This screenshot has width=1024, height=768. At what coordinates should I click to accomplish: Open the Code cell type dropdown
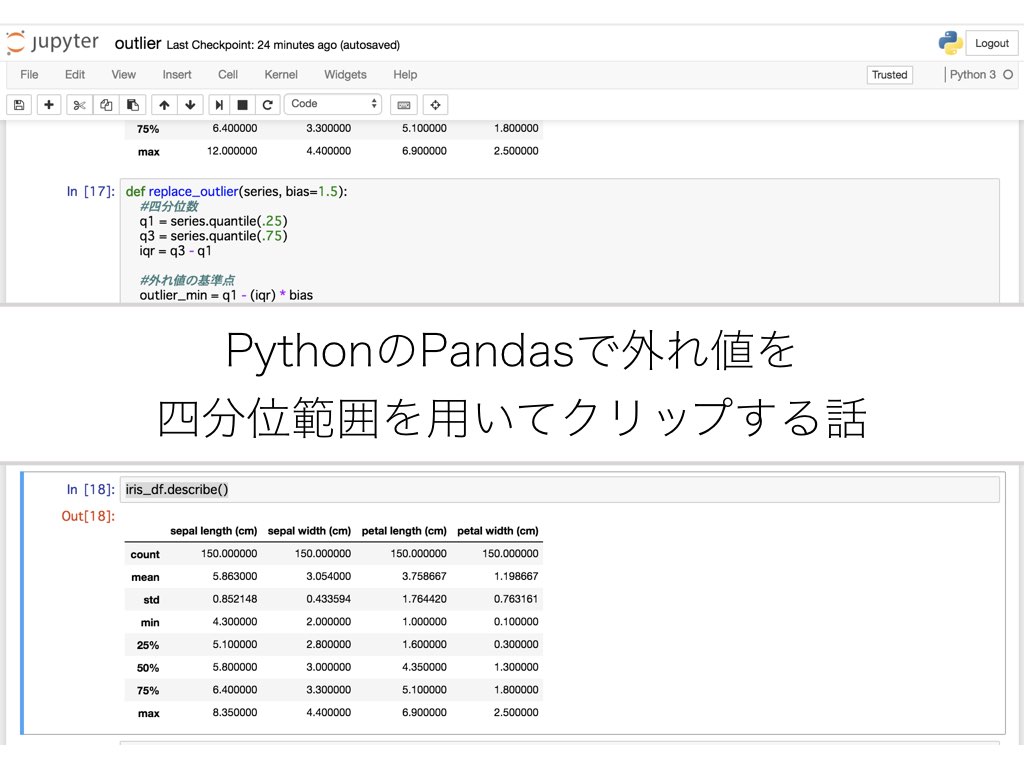click(x=333, y=103)
